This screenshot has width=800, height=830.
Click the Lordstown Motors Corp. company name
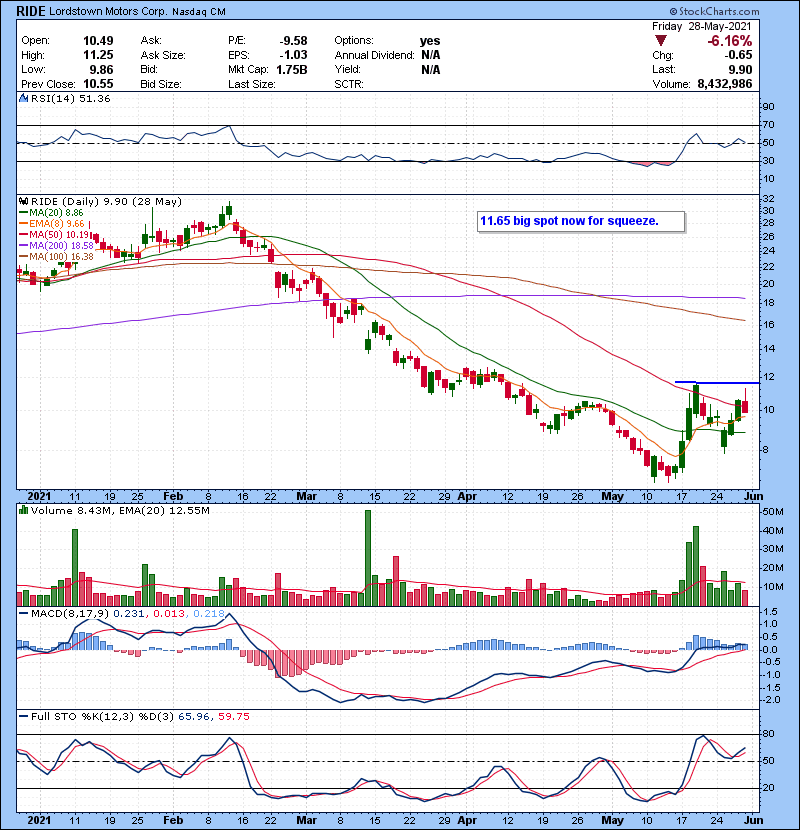[108, 12]
